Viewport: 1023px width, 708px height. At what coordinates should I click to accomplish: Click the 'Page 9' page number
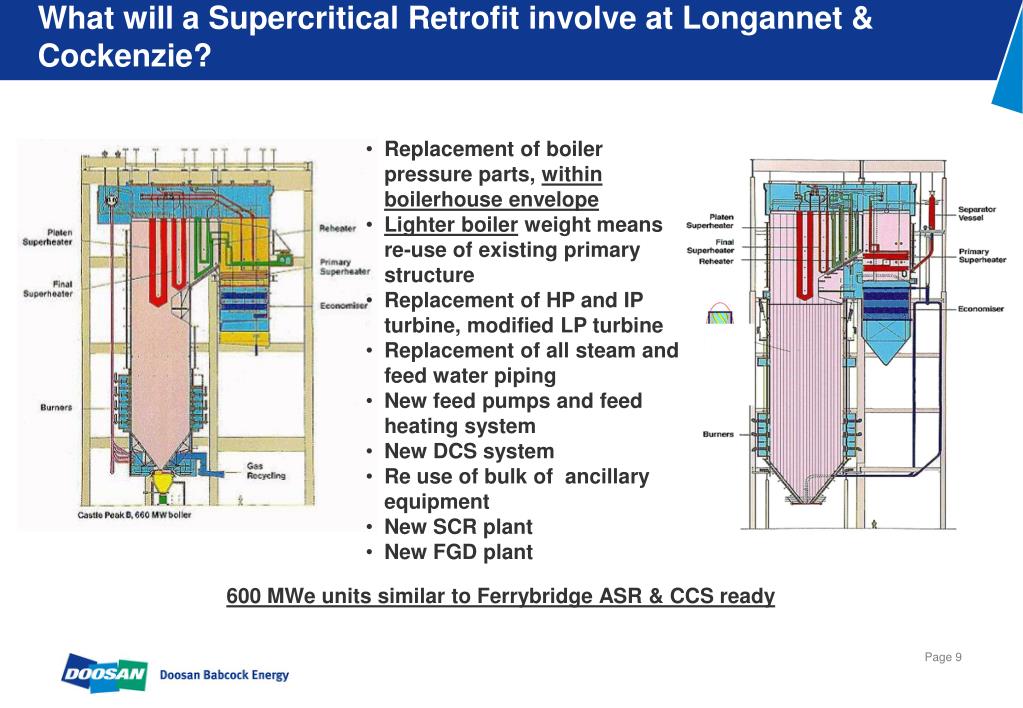(x=943, y=656)
